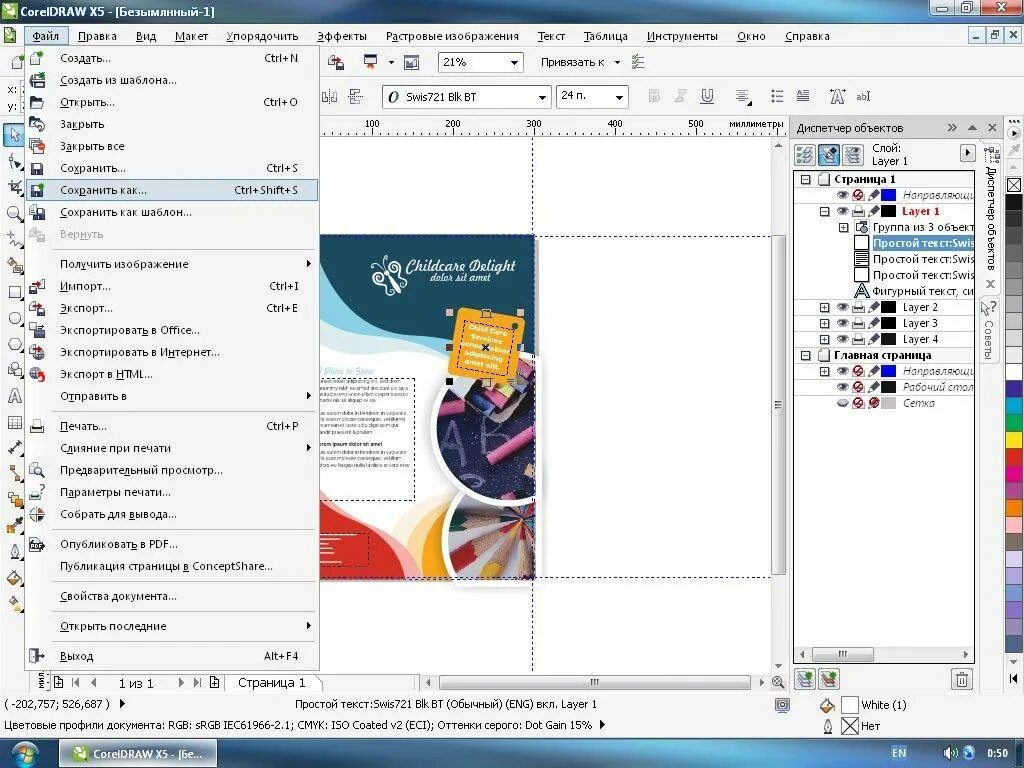Select the Freehand curve tool
The height and width of the screenshot is (768, 1024).
[x=14, y=240]
